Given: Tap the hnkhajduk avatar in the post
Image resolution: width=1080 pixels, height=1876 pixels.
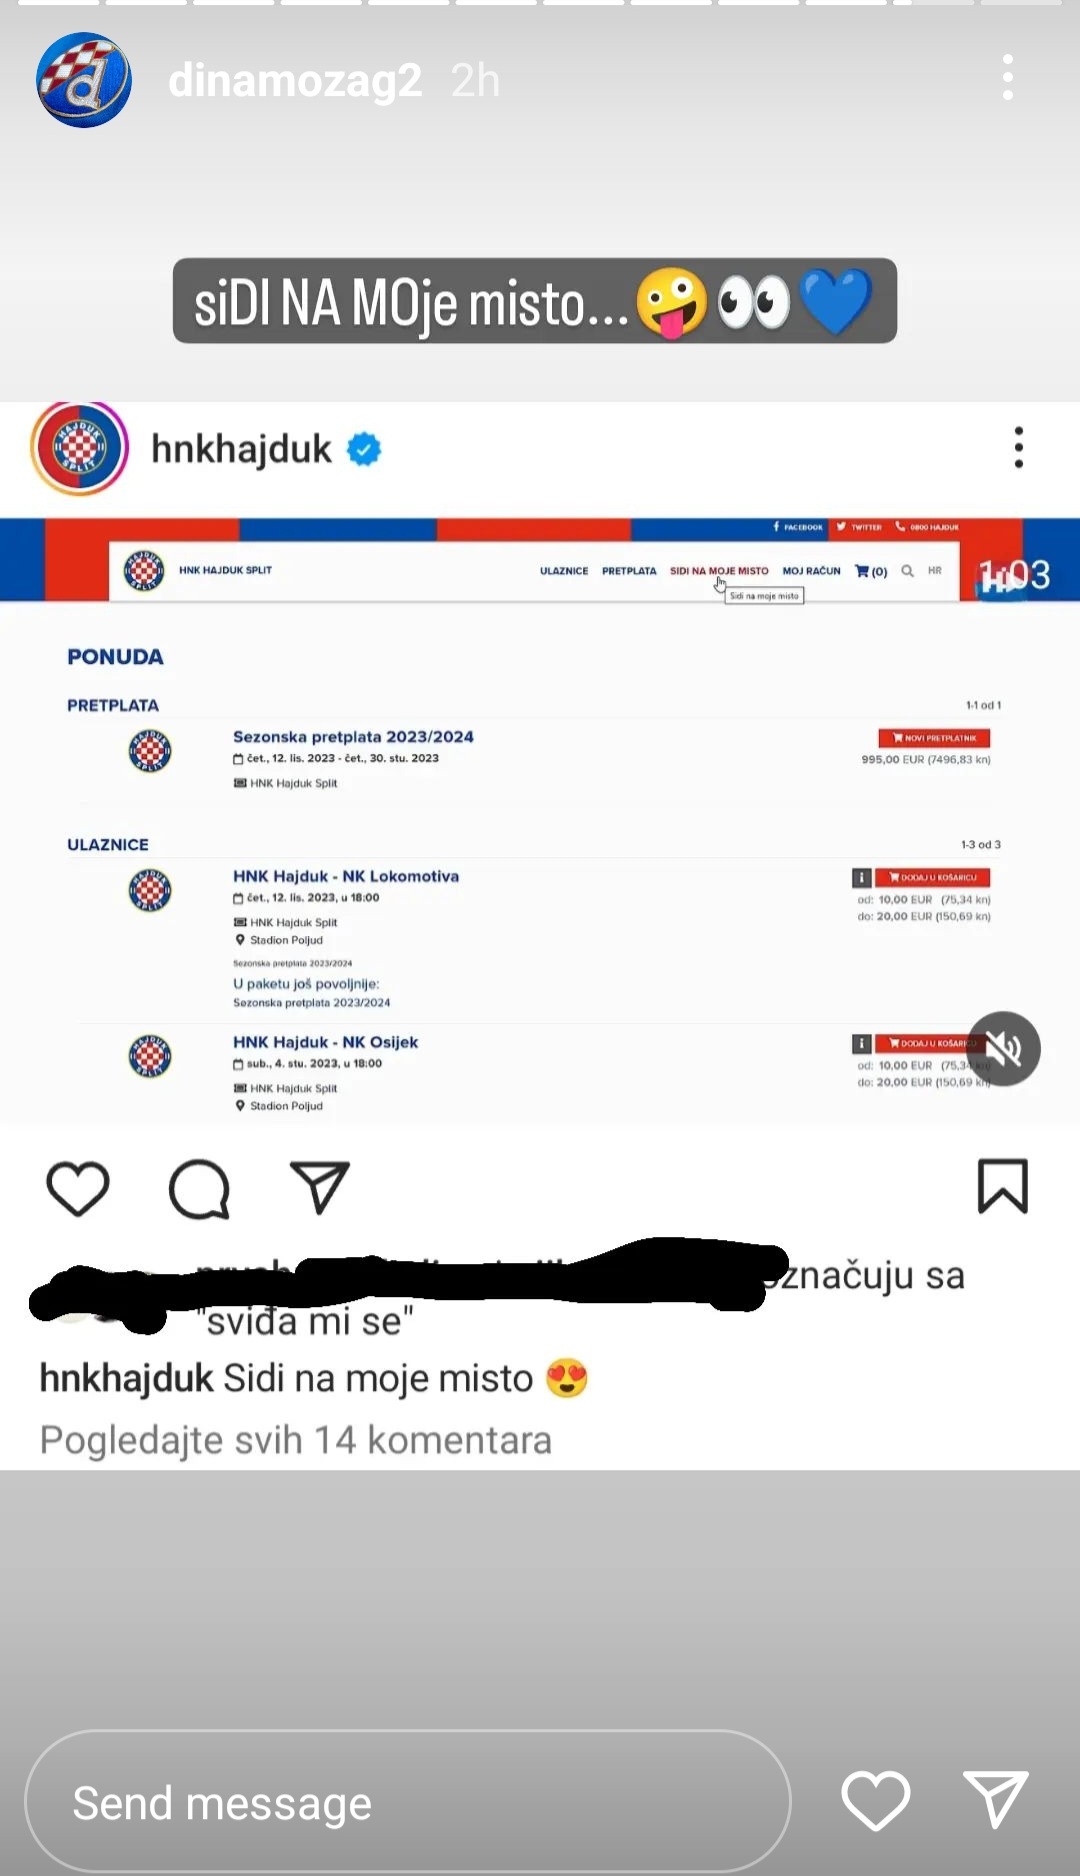Looking at the screenshot, I should point(80,447).
